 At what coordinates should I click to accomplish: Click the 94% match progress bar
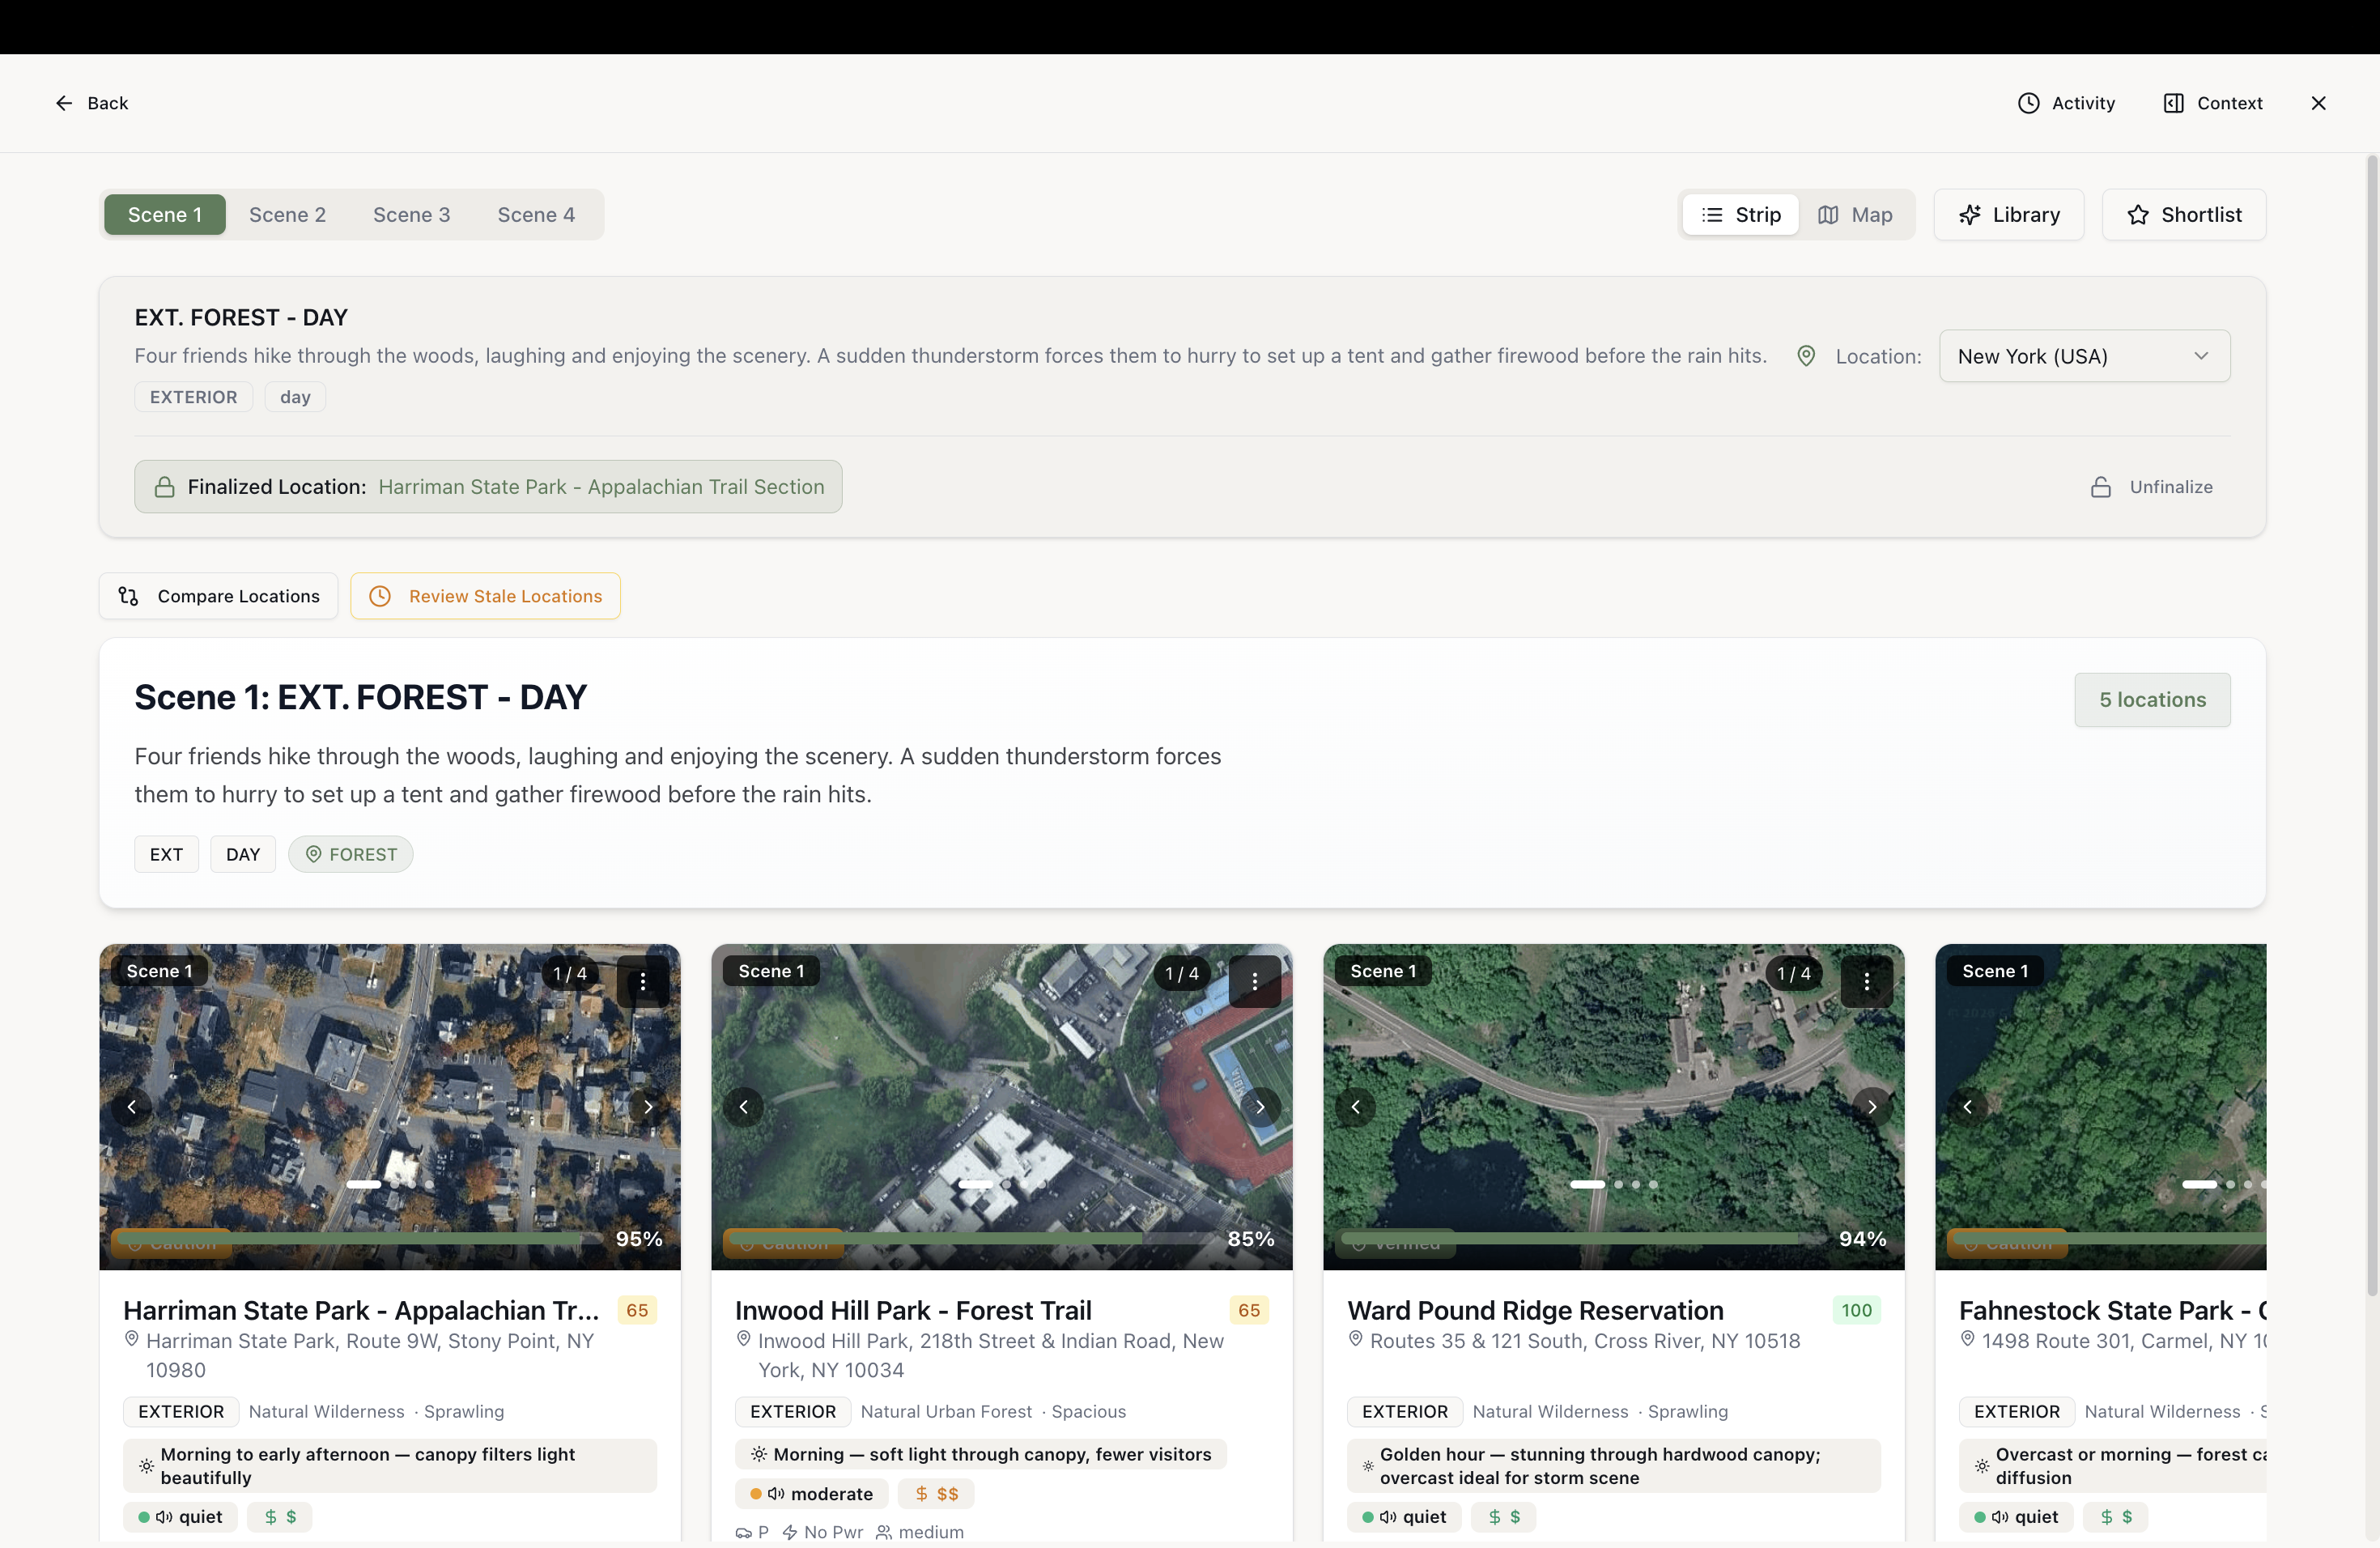click(1586, 1238)
